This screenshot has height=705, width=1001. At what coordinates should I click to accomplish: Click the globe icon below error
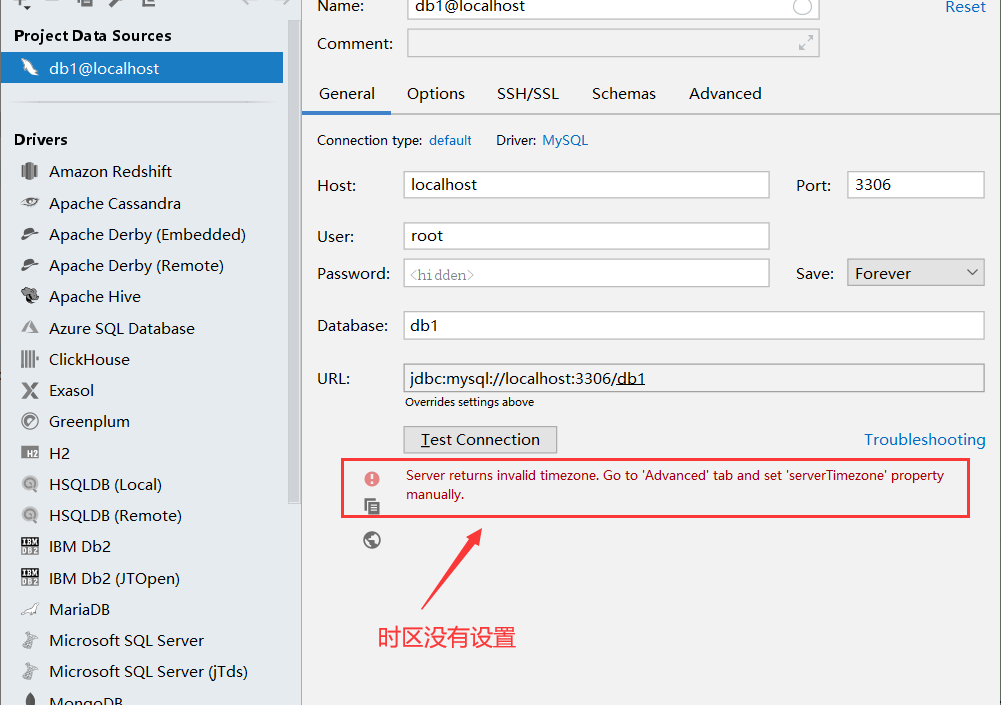point(372,540)
